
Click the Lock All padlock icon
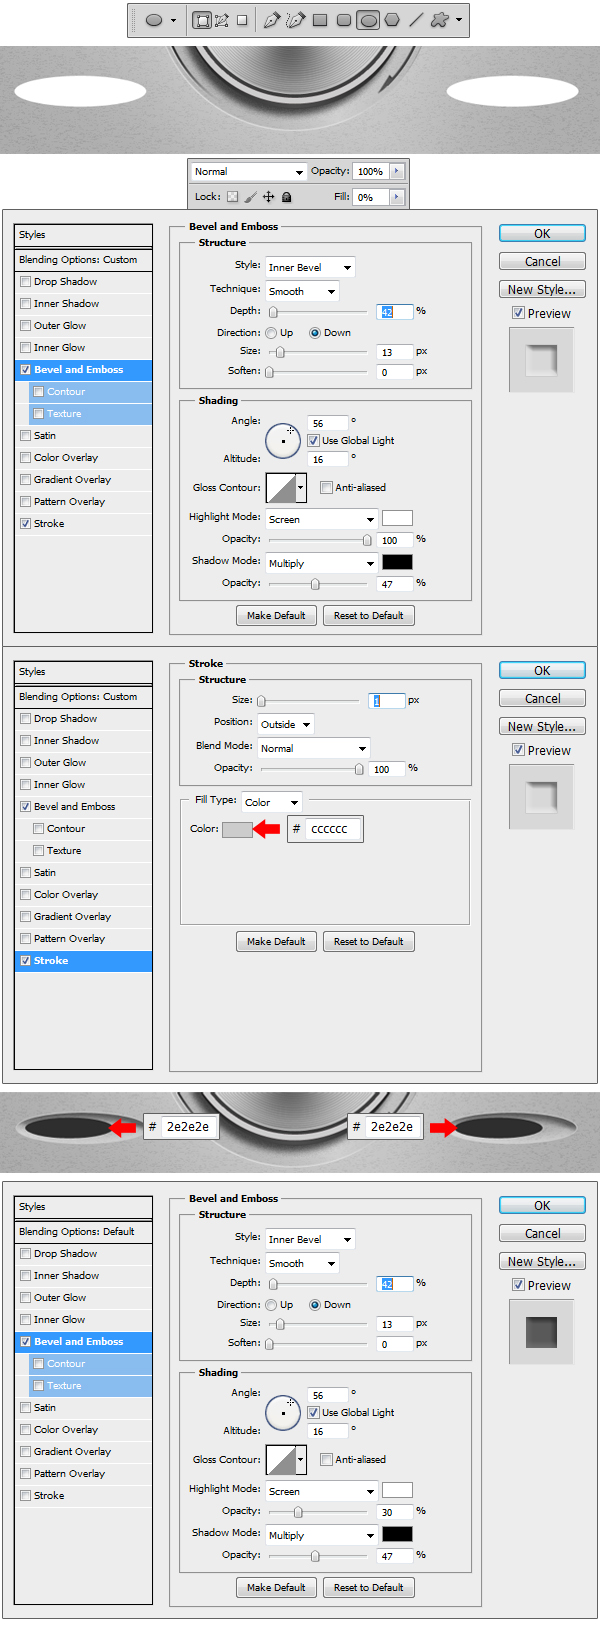(287, 198)
